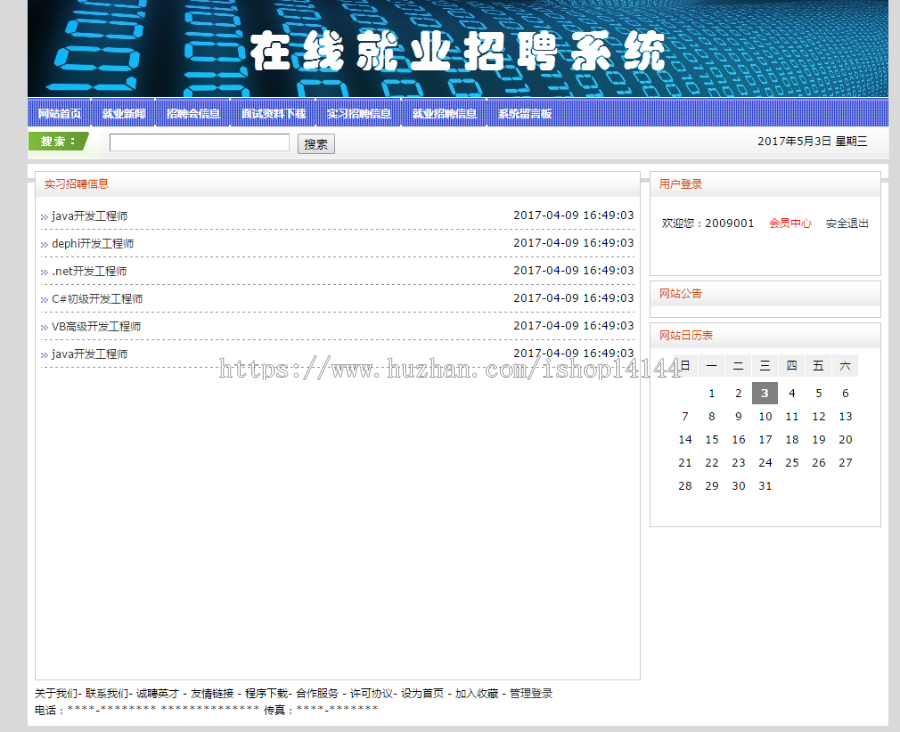
Task: Open the 关于我们 footer link
Action: (56, 694)
